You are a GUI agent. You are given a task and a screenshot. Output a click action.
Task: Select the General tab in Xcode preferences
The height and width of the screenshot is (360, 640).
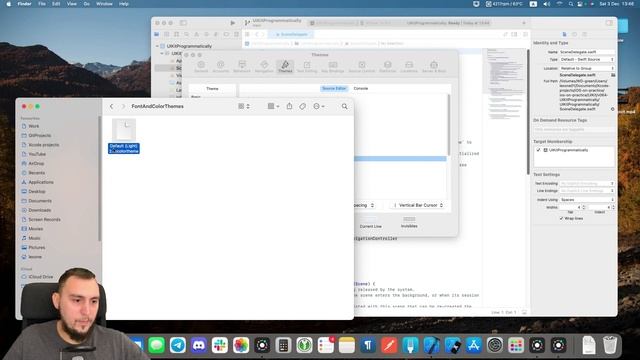click(x=201, y=67)
